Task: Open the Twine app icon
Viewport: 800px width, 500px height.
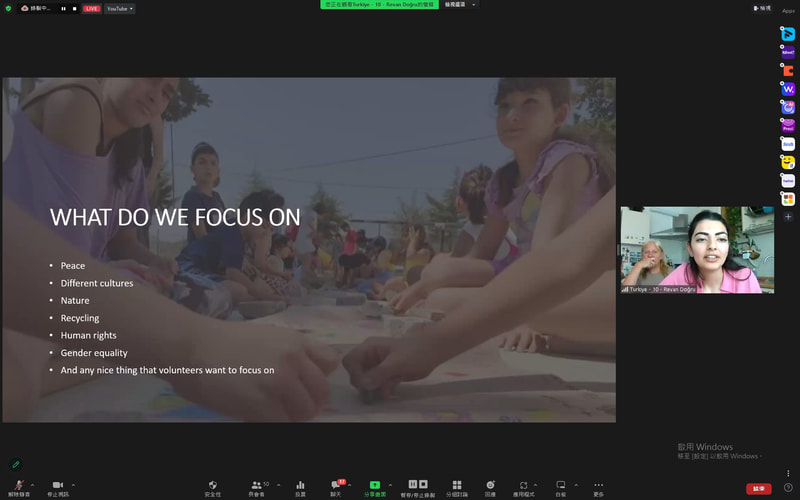Action: tap(788, 181)
